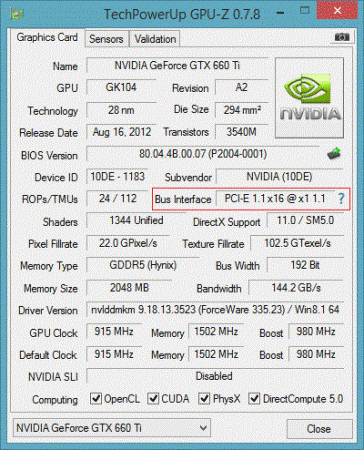Minimize the GPU-Z window

[281, 13]
